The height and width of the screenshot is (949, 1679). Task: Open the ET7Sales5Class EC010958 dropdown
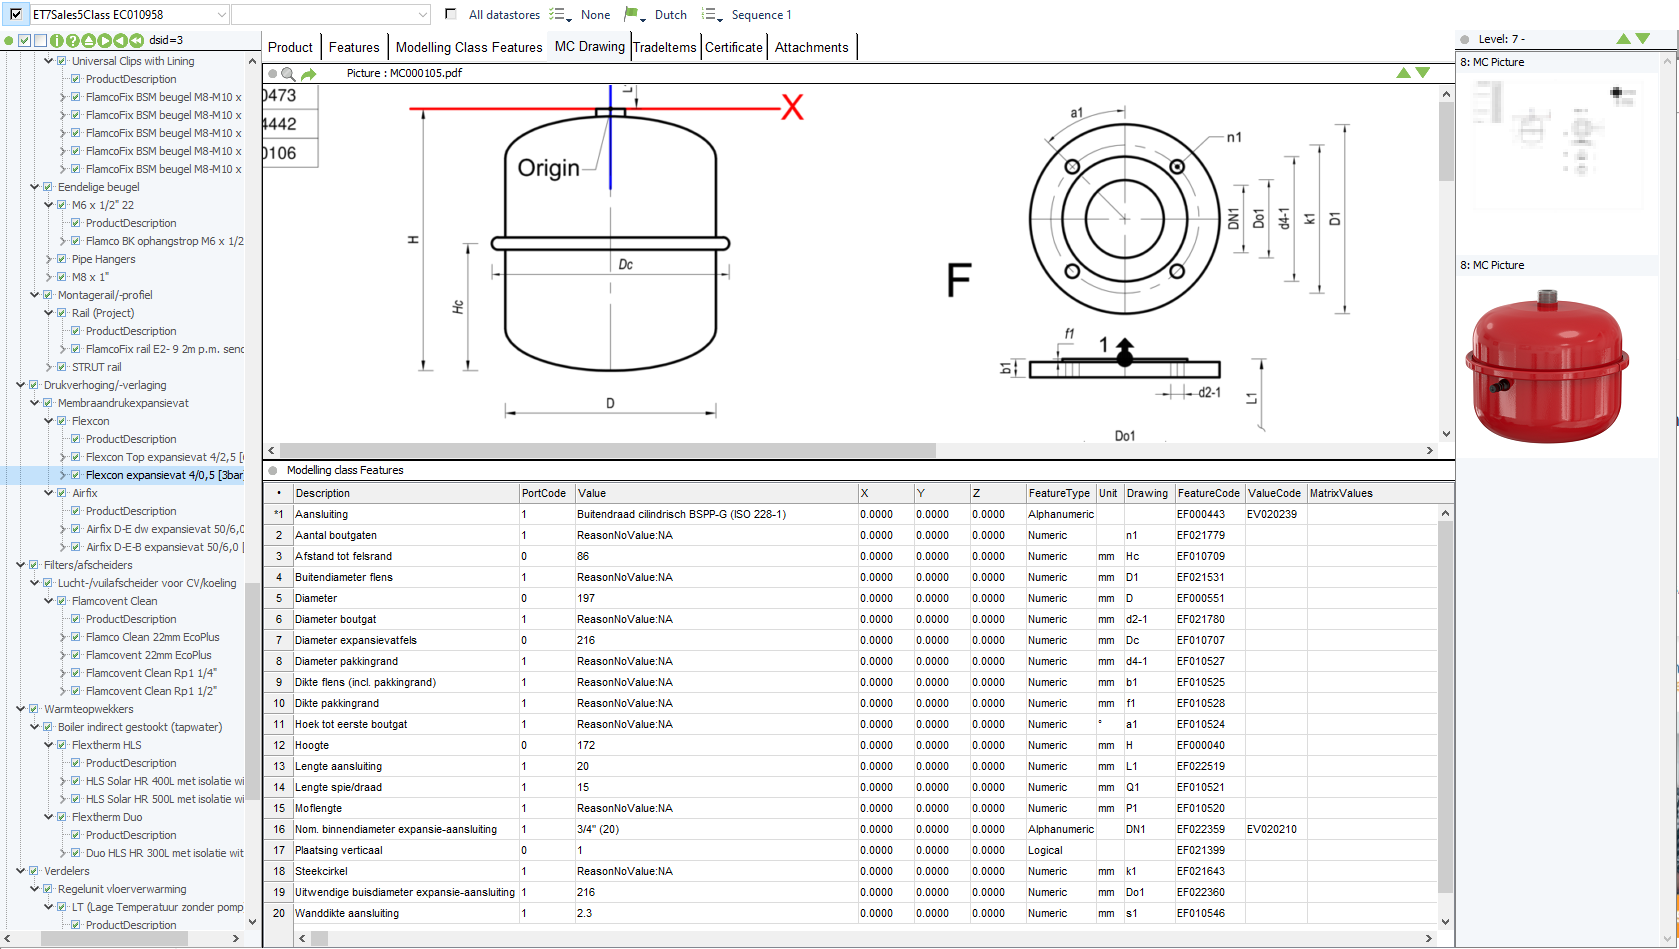point(222,15)
